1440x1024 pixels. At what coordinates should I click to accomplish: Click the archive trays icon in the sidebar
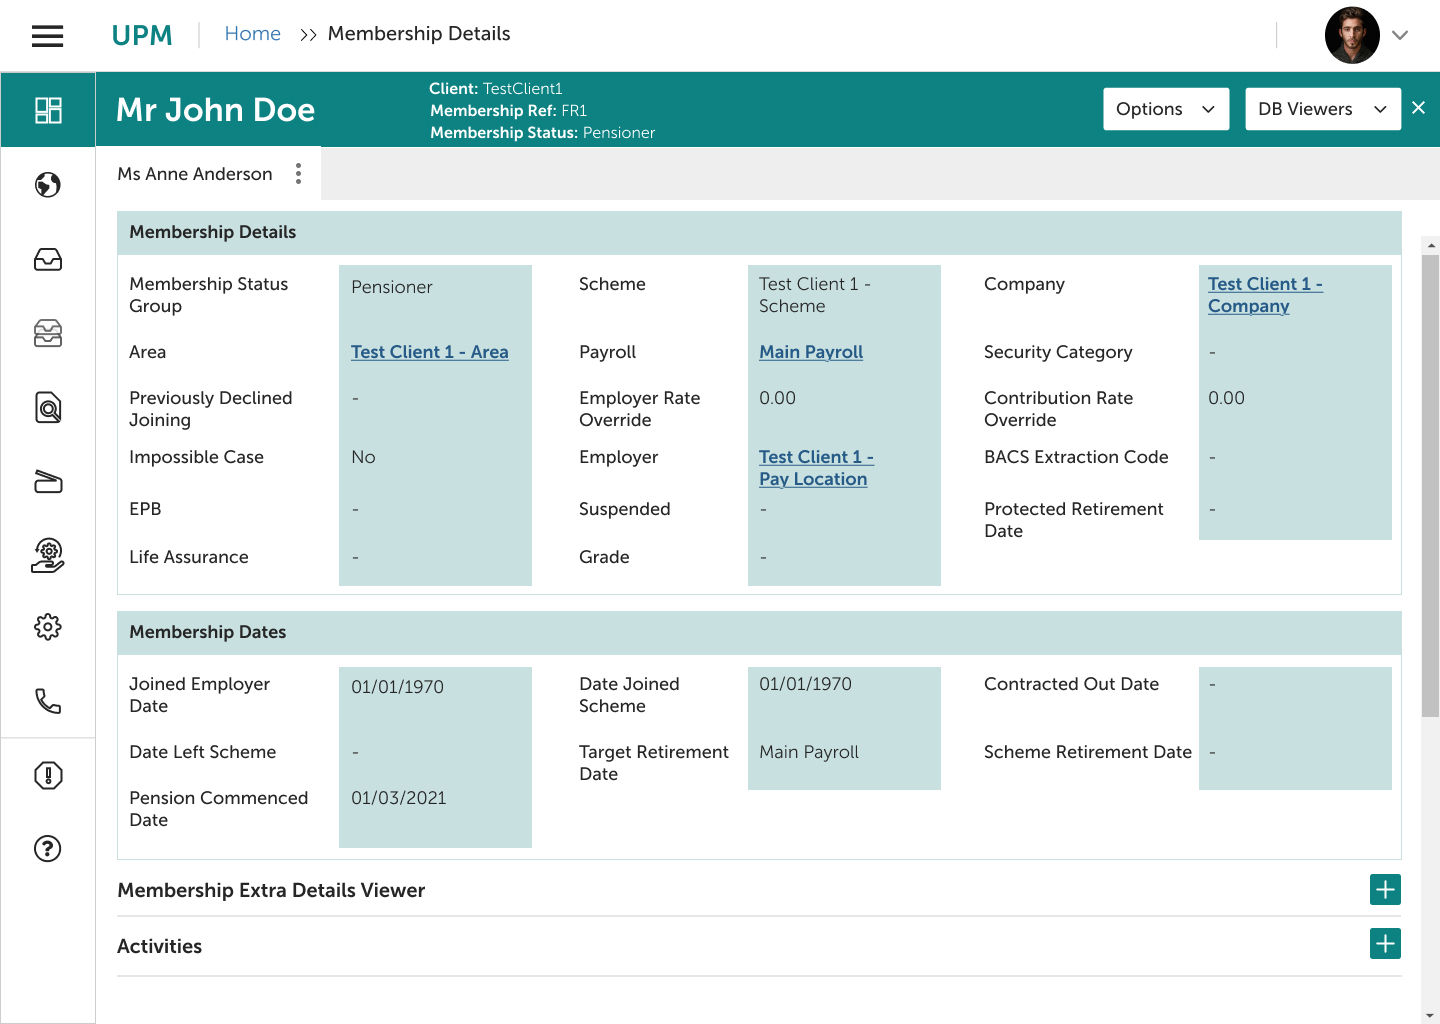click(47, 333)
